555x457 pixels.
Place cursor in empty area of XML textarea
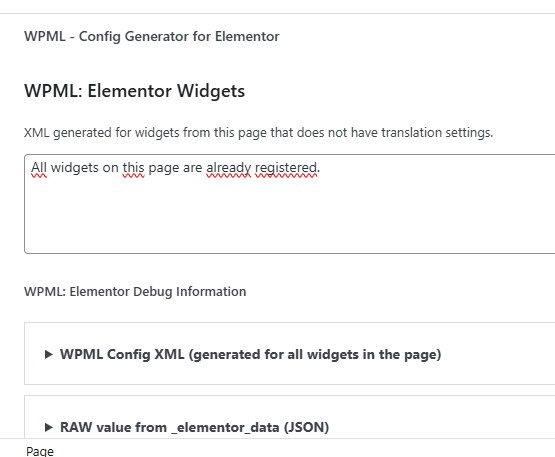tap(283, 219)
